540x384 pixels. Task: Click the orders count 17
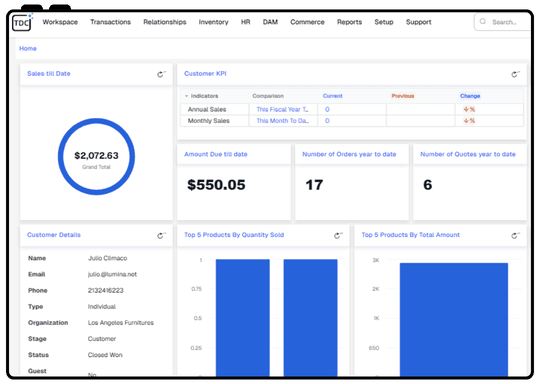click(314, 185)
